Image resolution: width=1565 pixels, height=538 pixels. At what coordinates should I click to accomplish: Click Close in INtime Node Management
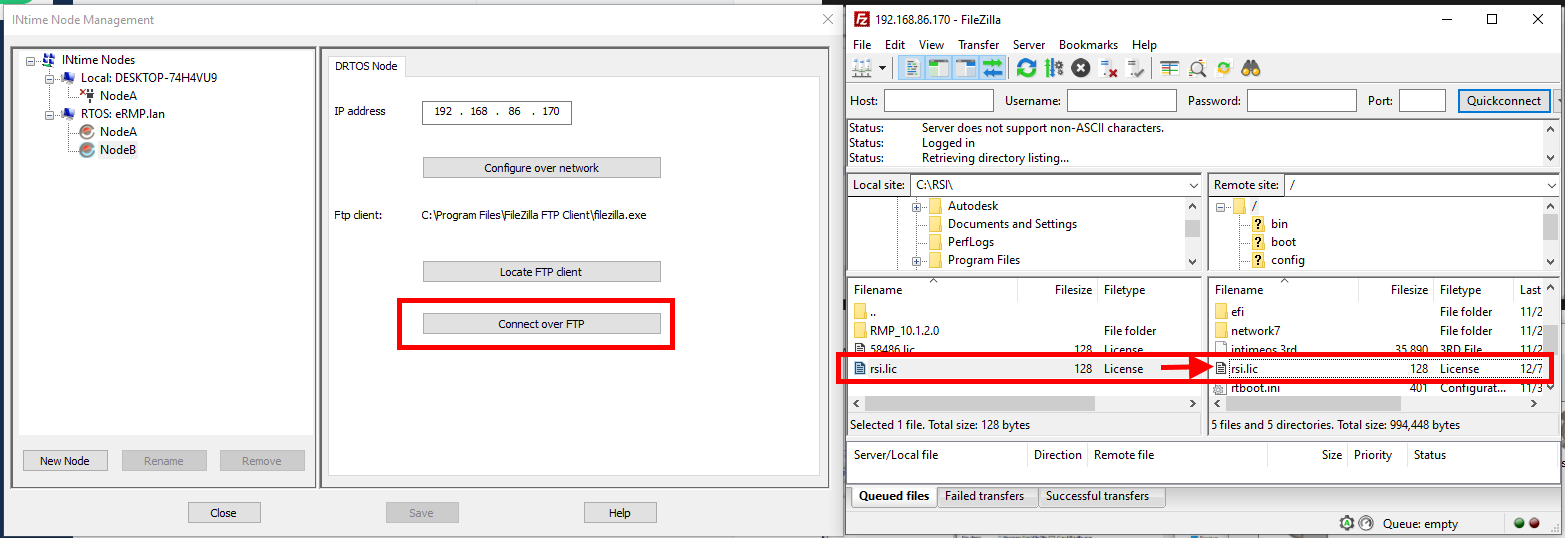[x=224, y=513]
